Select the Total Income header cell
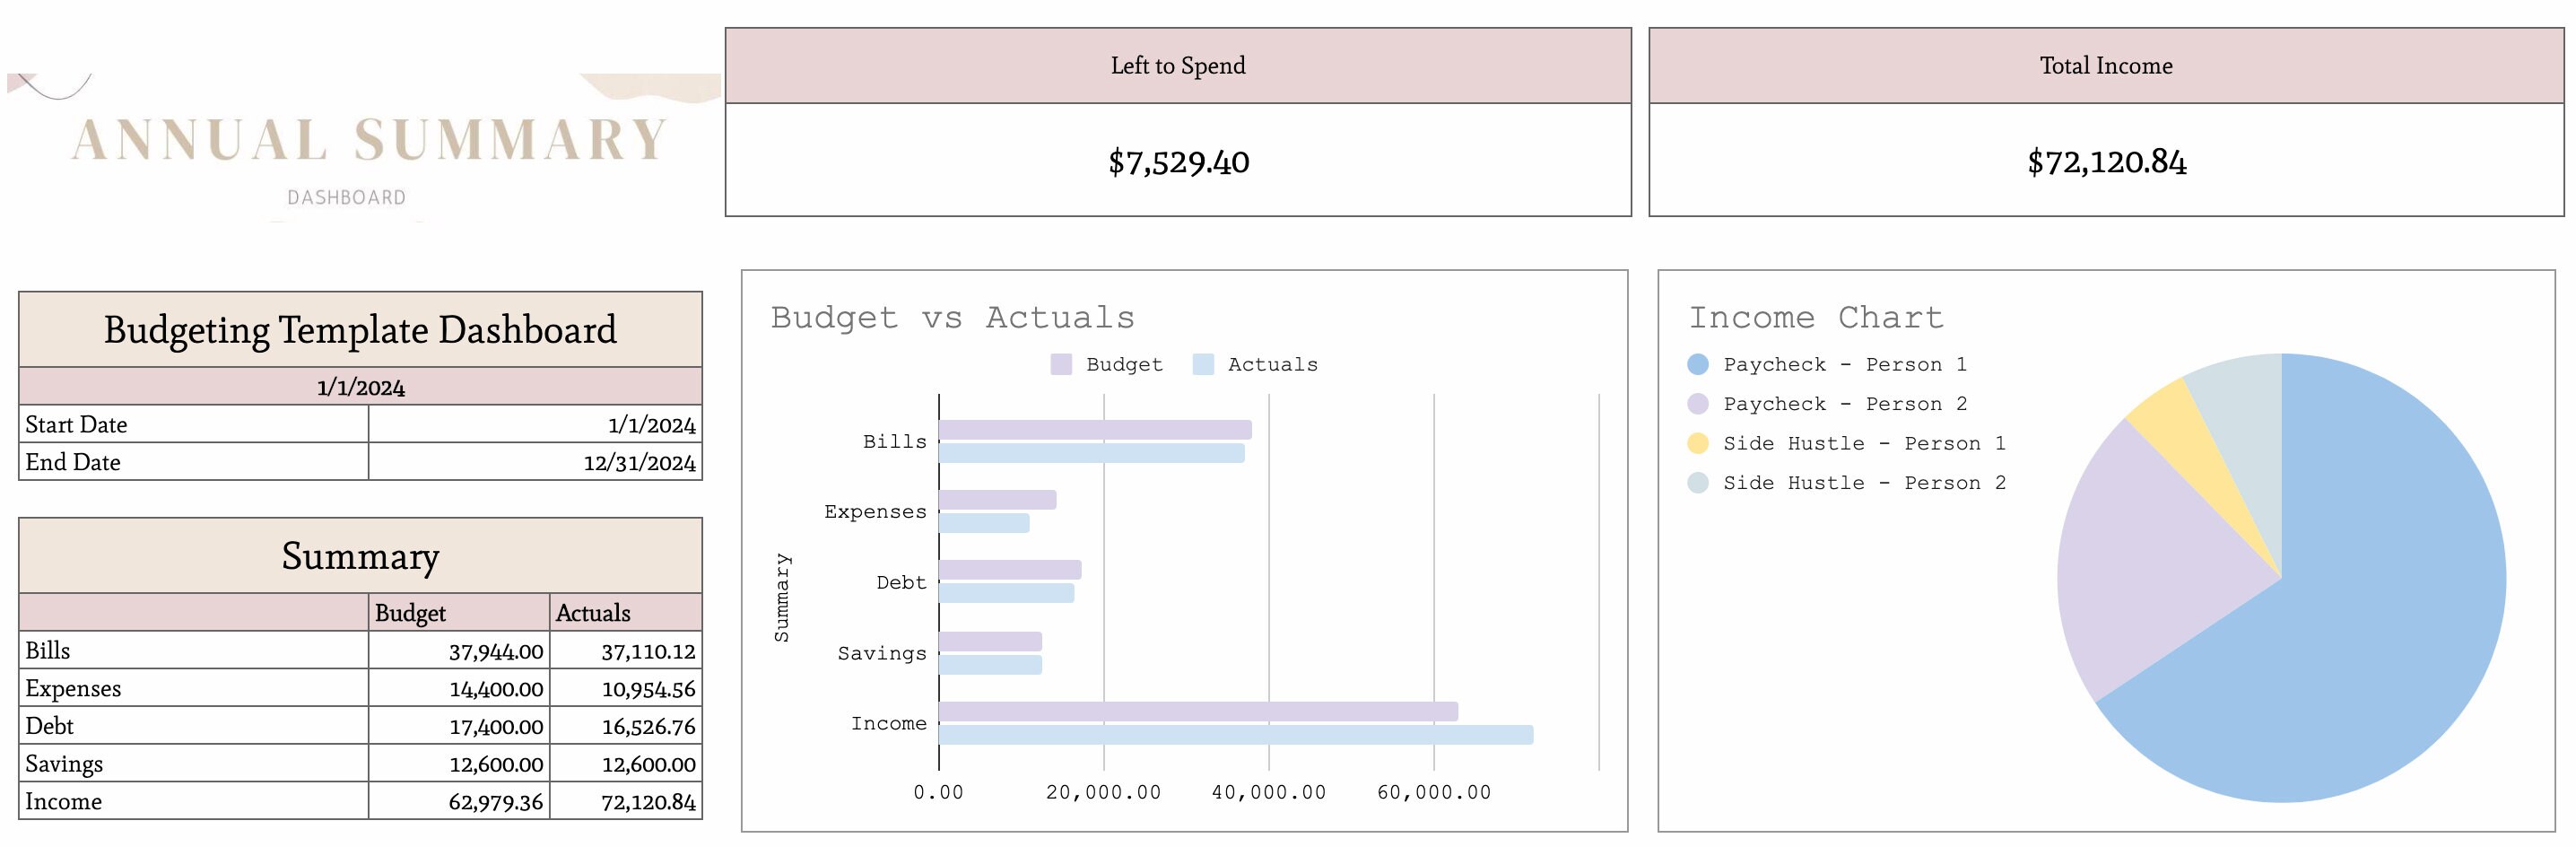Viewport: 2576px width, 847px height. 2106,66
